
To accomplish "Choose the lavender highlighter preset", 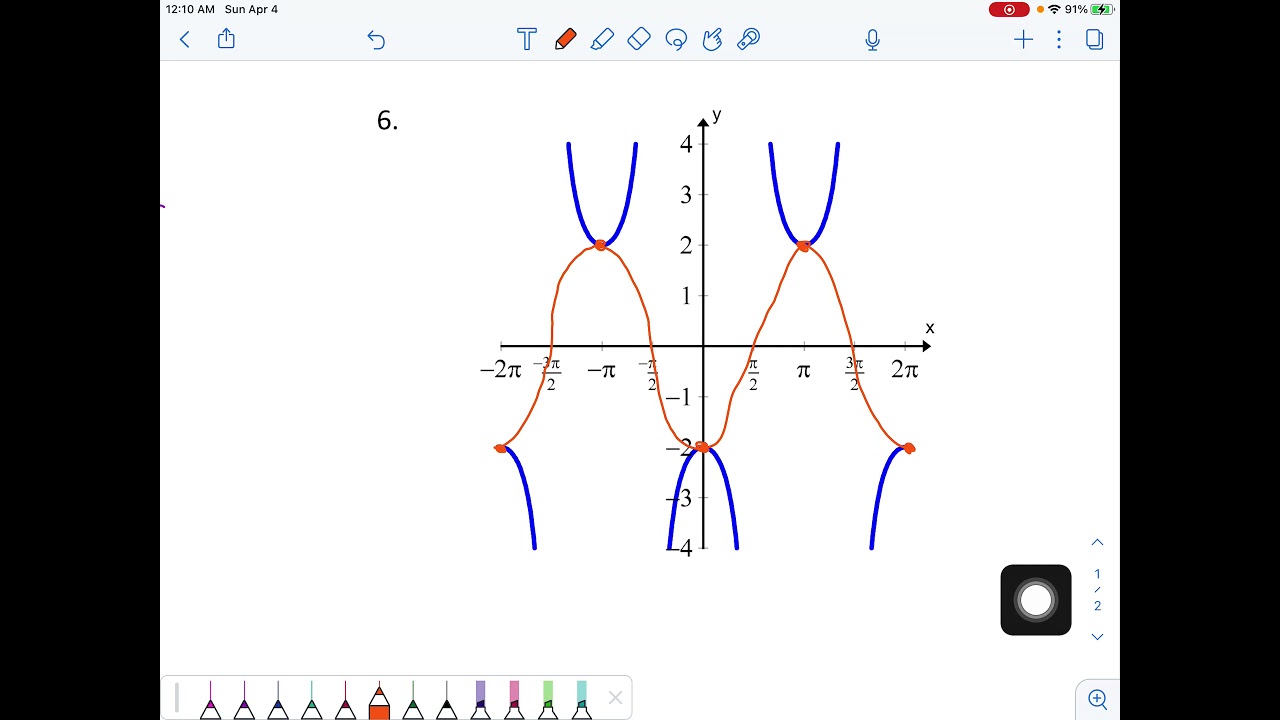I will click(x=480, y=700).
